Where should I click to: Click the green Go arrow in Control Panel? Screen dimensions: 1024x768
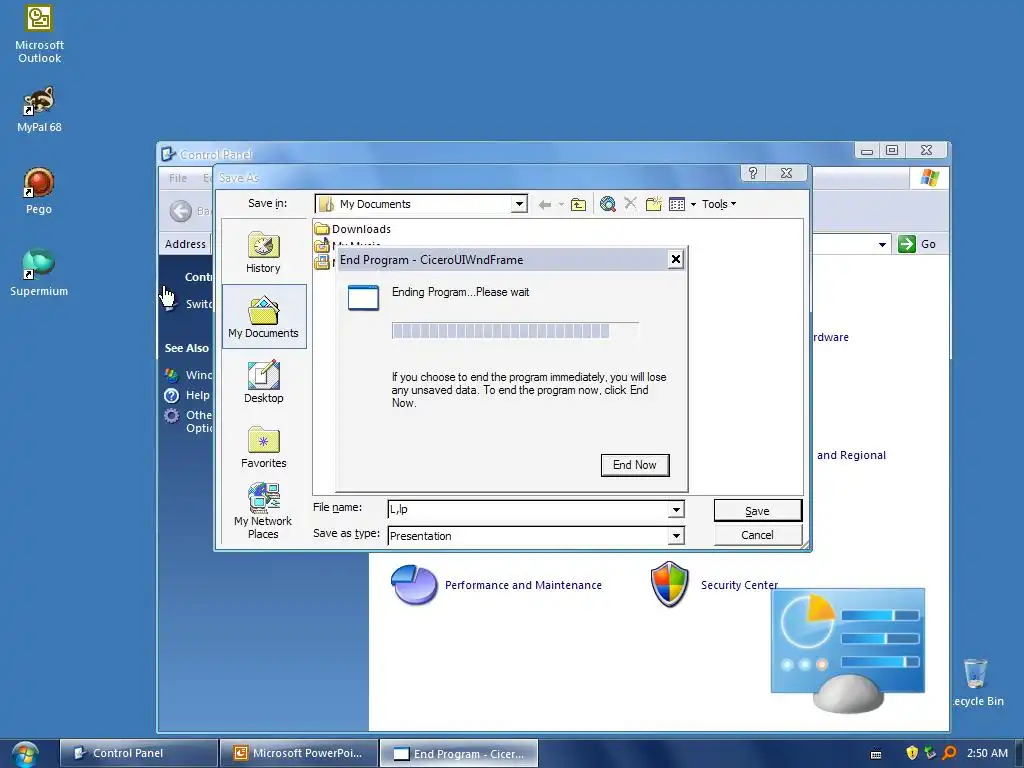pos(906,244)
